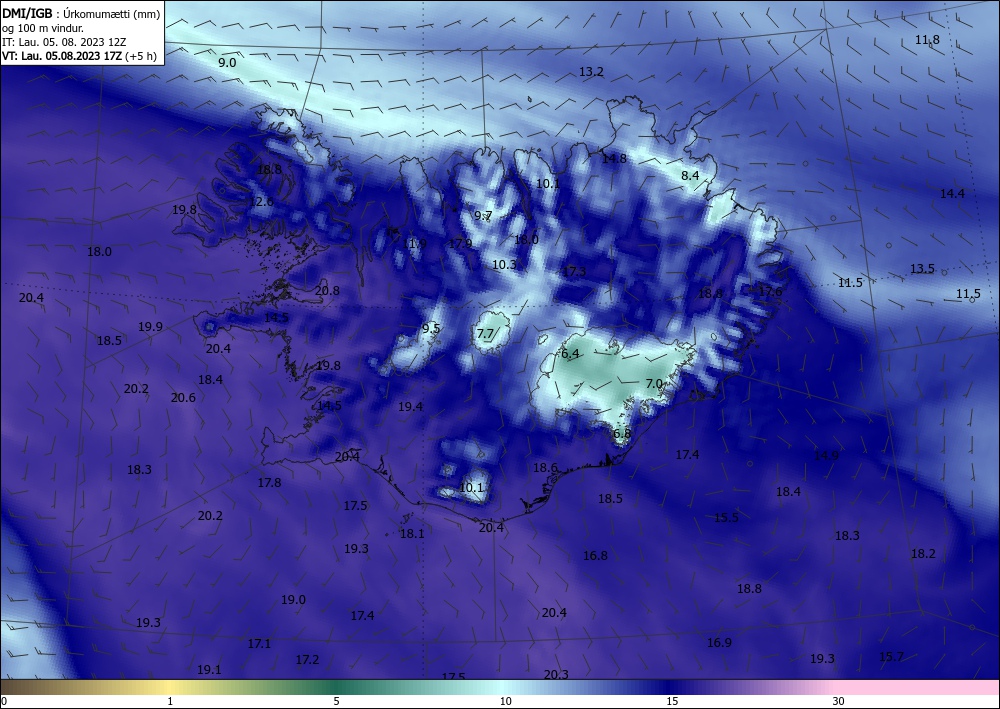Click the 11.9 value on the map
The image size is (1000, 709).
(x=415, y=244)
